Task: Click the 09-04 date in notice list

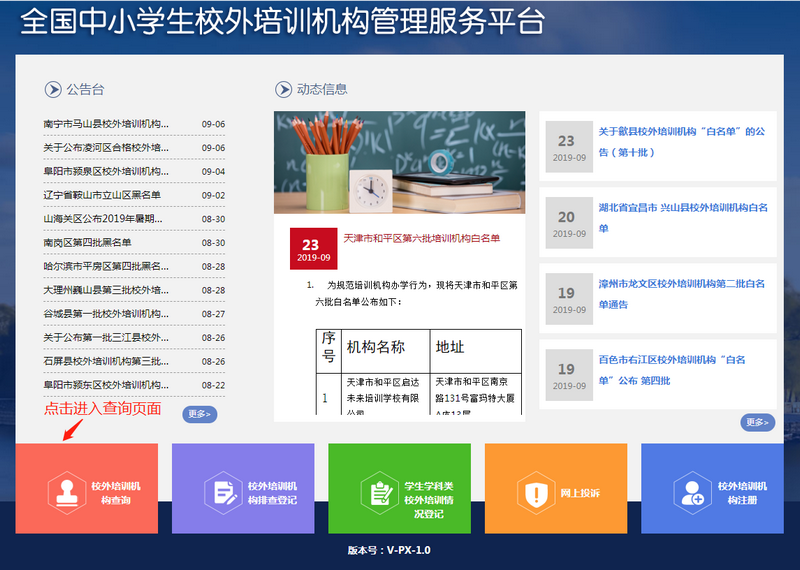Action: [213, 172]
